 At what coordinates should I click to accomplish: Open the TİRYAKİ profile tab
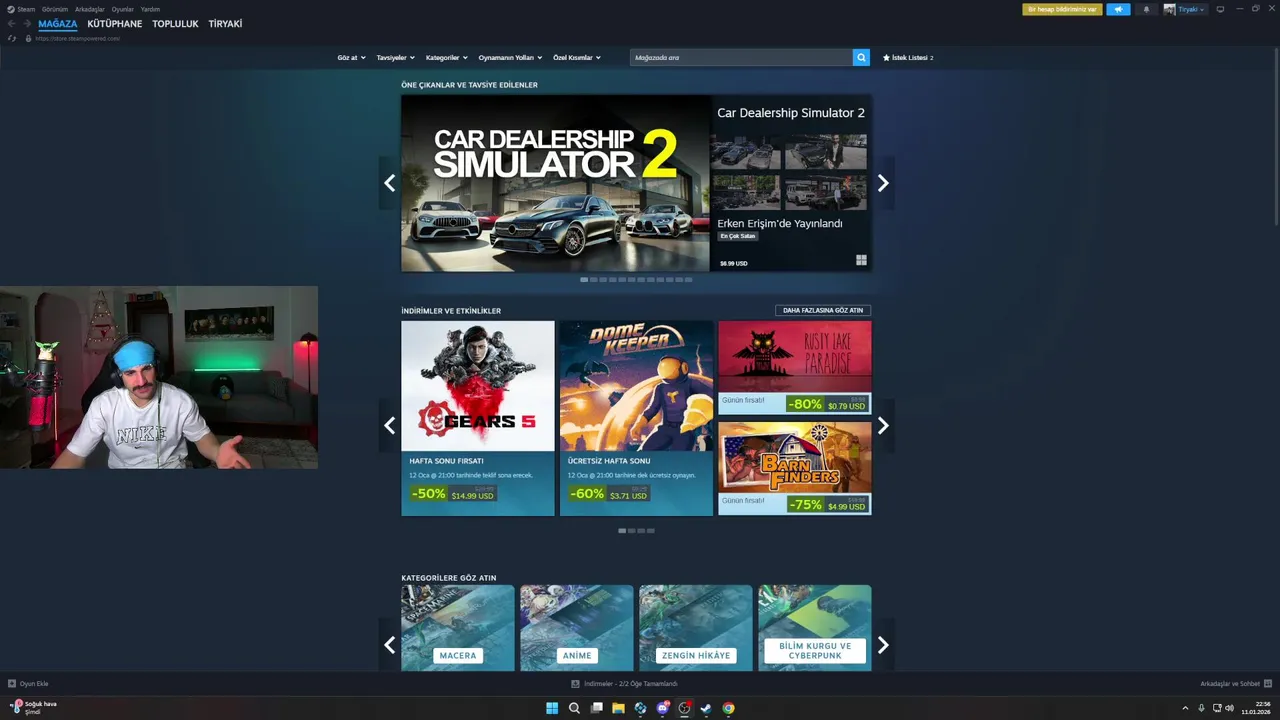tap(225, 24)
